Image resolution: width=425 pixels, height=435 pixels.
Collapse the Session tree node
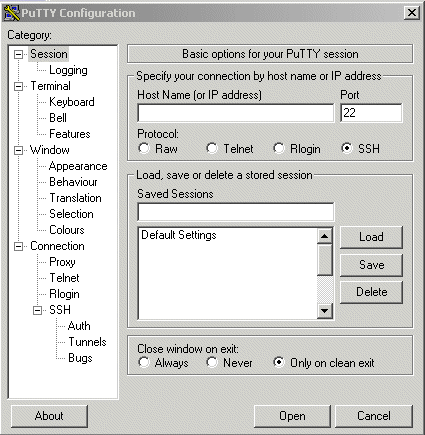[19, 54]
